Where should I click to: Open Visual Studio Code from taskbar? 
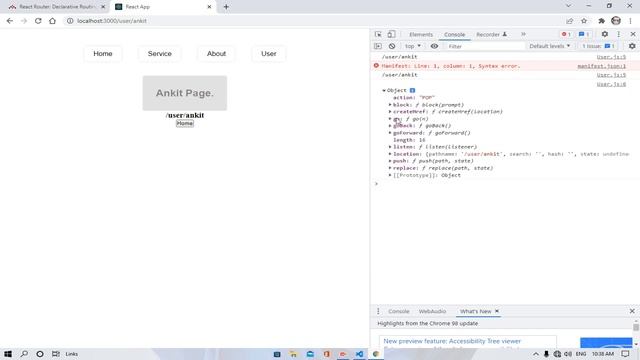[359, 354]
